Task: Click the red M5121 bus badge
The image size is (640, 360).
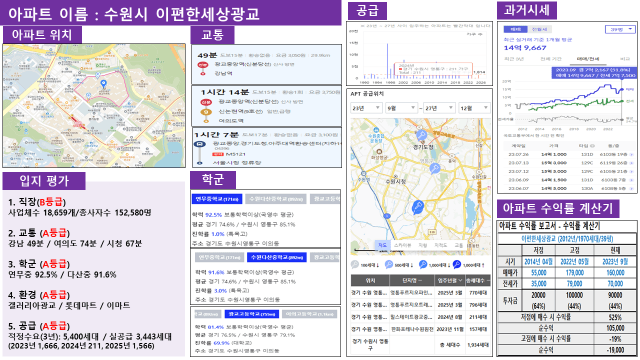Action: 218,154
